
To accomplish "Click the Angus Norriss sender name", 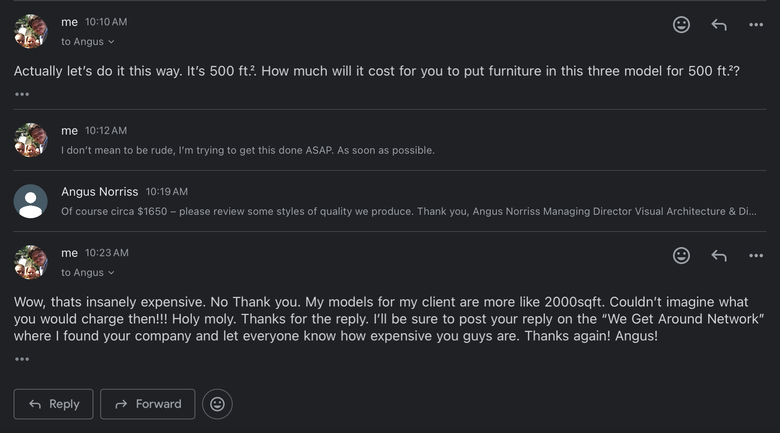I will [x=99, y=192].
